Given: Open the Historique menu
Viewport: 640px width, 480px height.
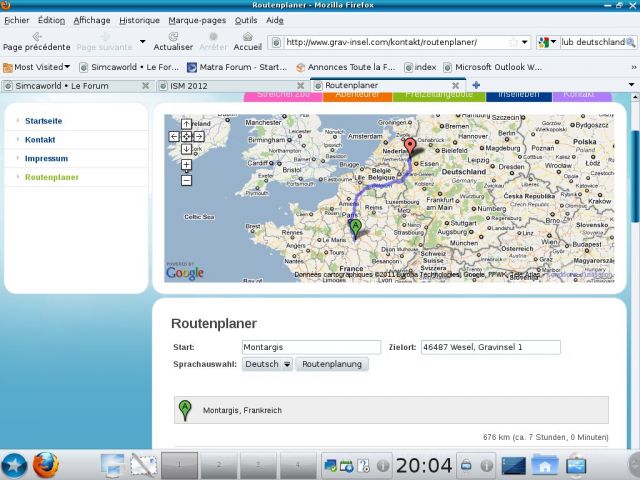Looking at the screenshot, I should 139,20.
